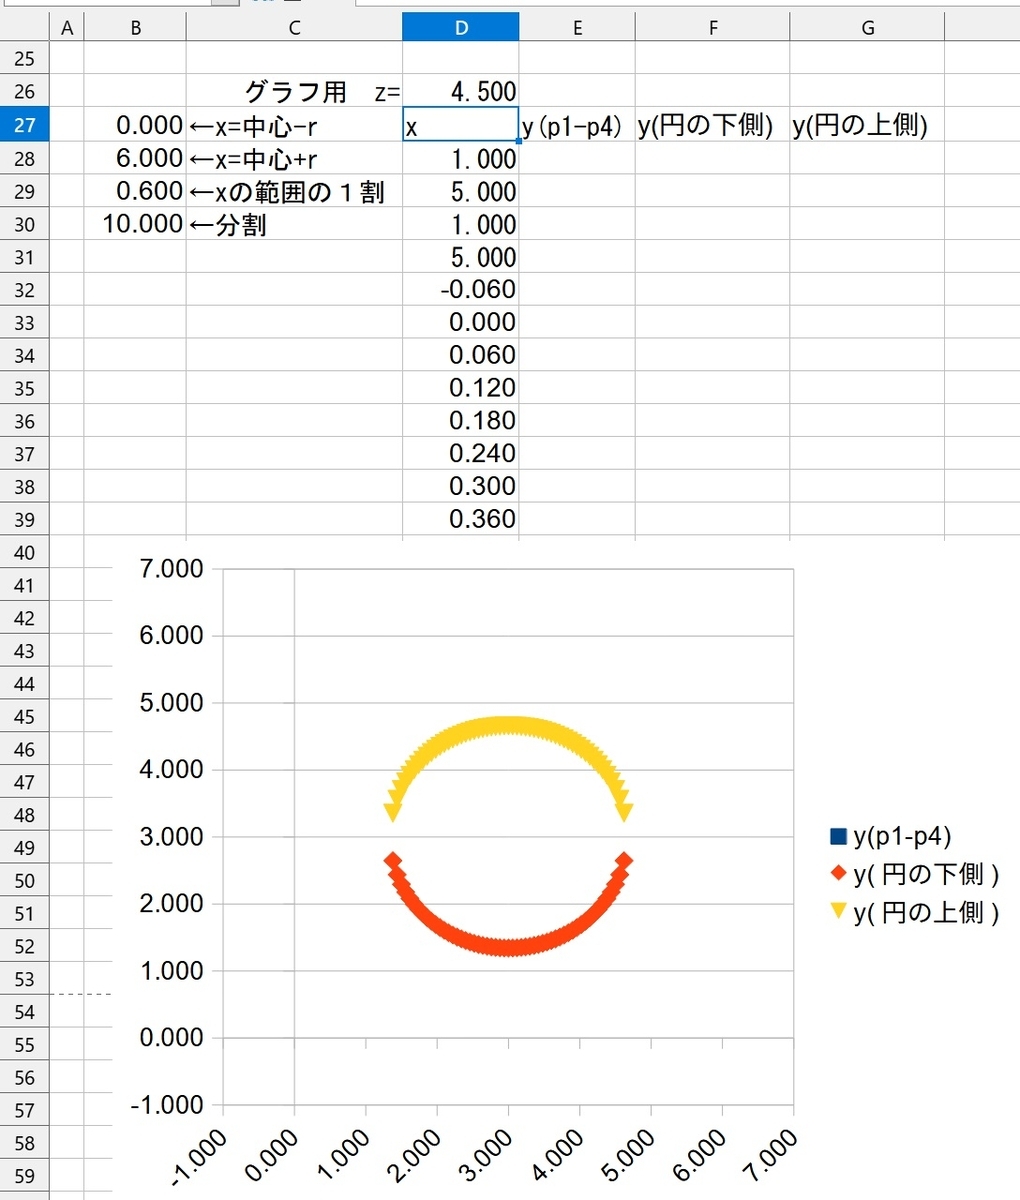Select column header F
Image resolution: width=1020 pixels, height=1200 pixels.
(x=712, y=28)
